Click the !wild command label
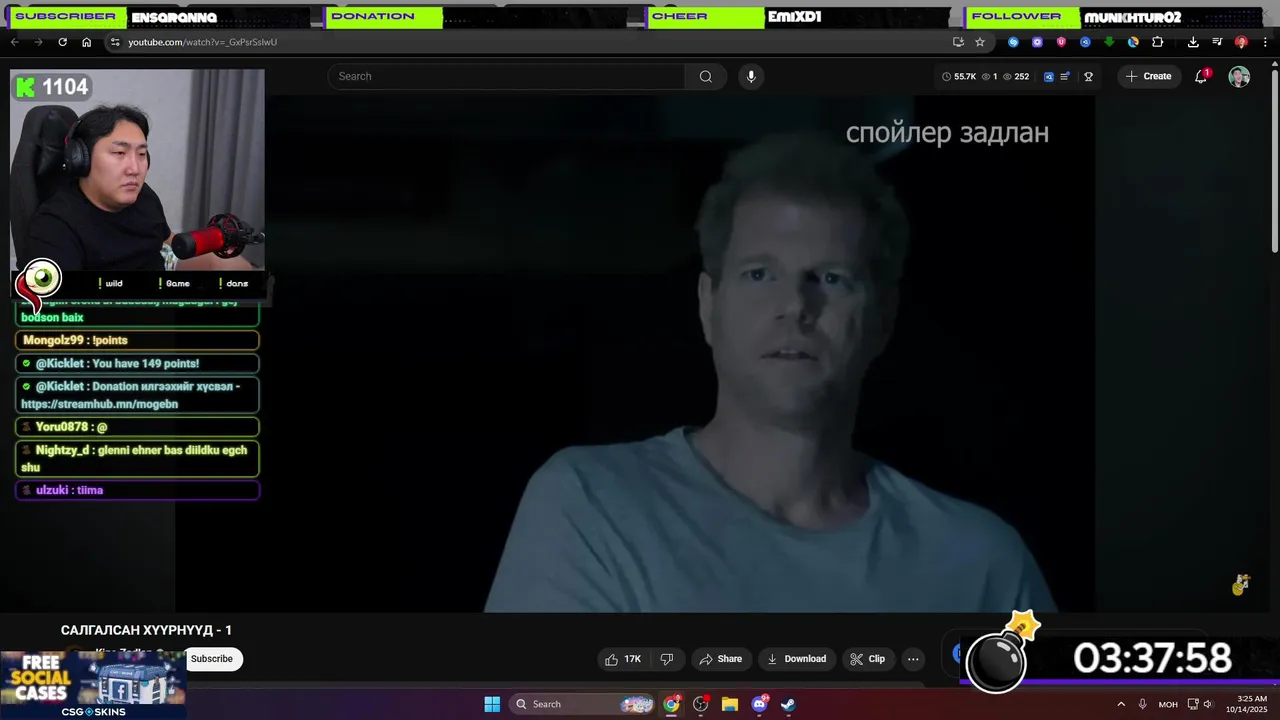This screenshot has width=1280, height=720. pos(111,284)
